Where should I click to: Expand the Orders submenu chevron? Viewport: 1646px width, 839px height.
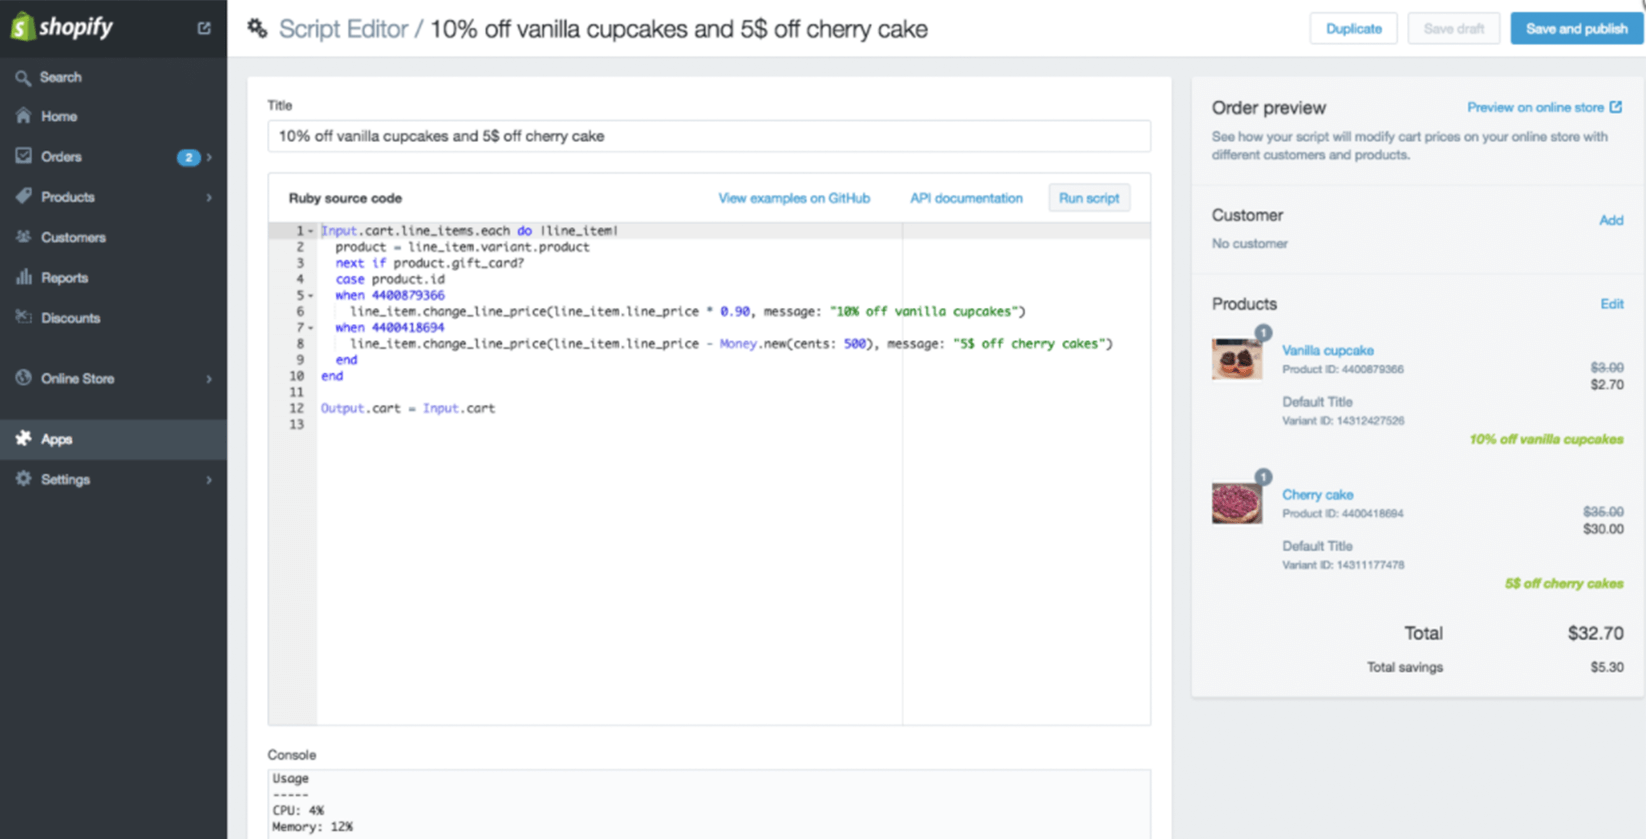pos(209,157)
